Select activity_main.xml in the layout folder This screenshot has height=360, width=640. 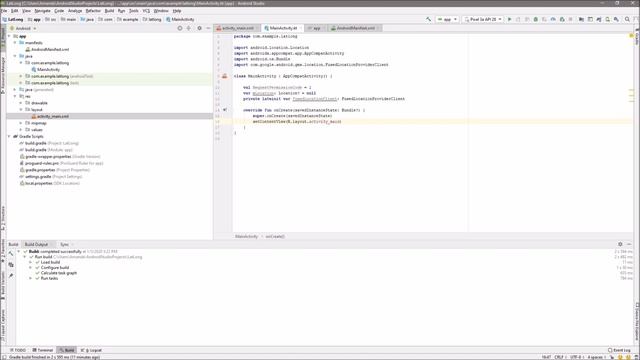click(50, 116)
